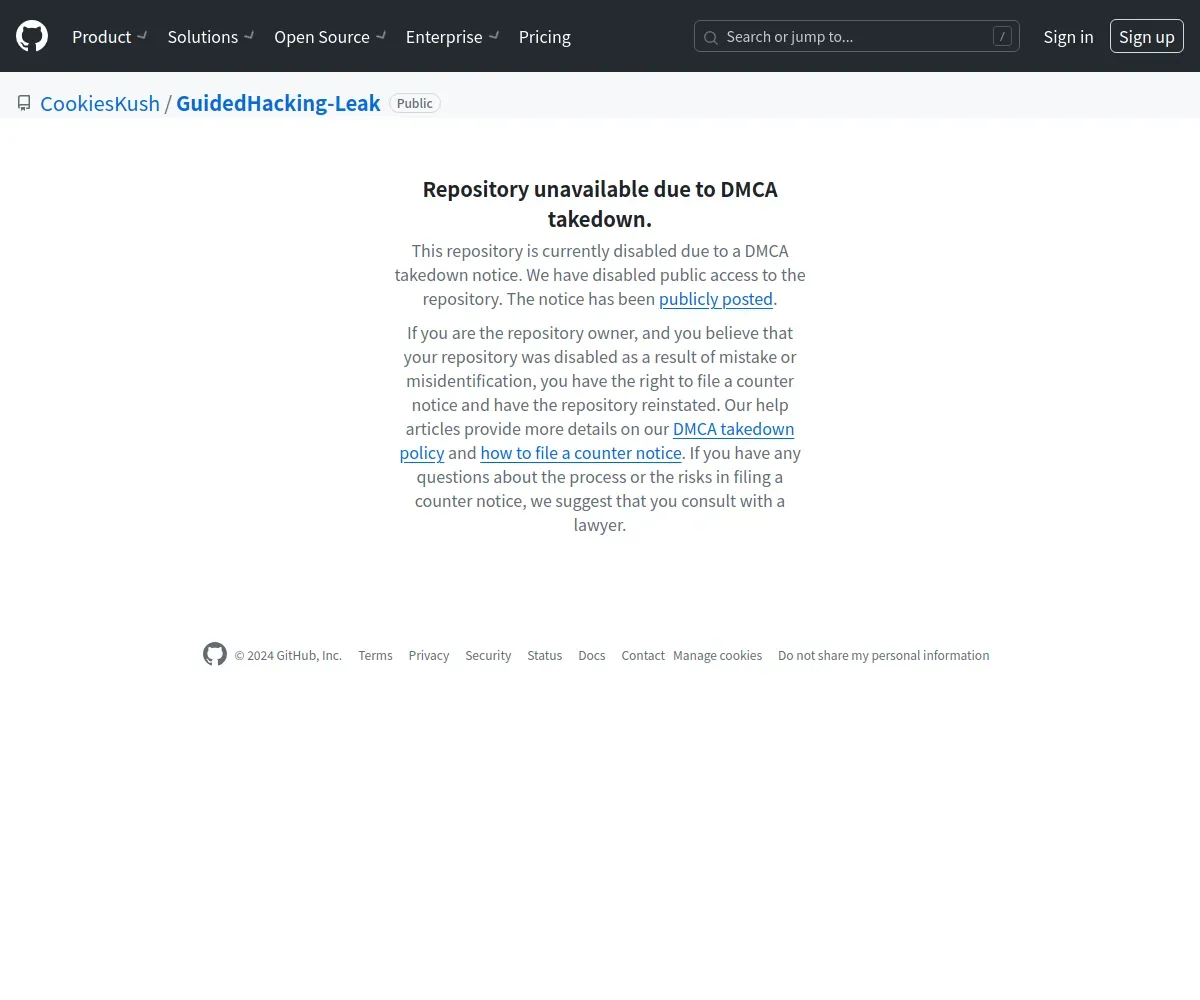The image size is (1200, 1000).
Task: Click the footer GitHub mark icon
Action: [x=215, y=654]
